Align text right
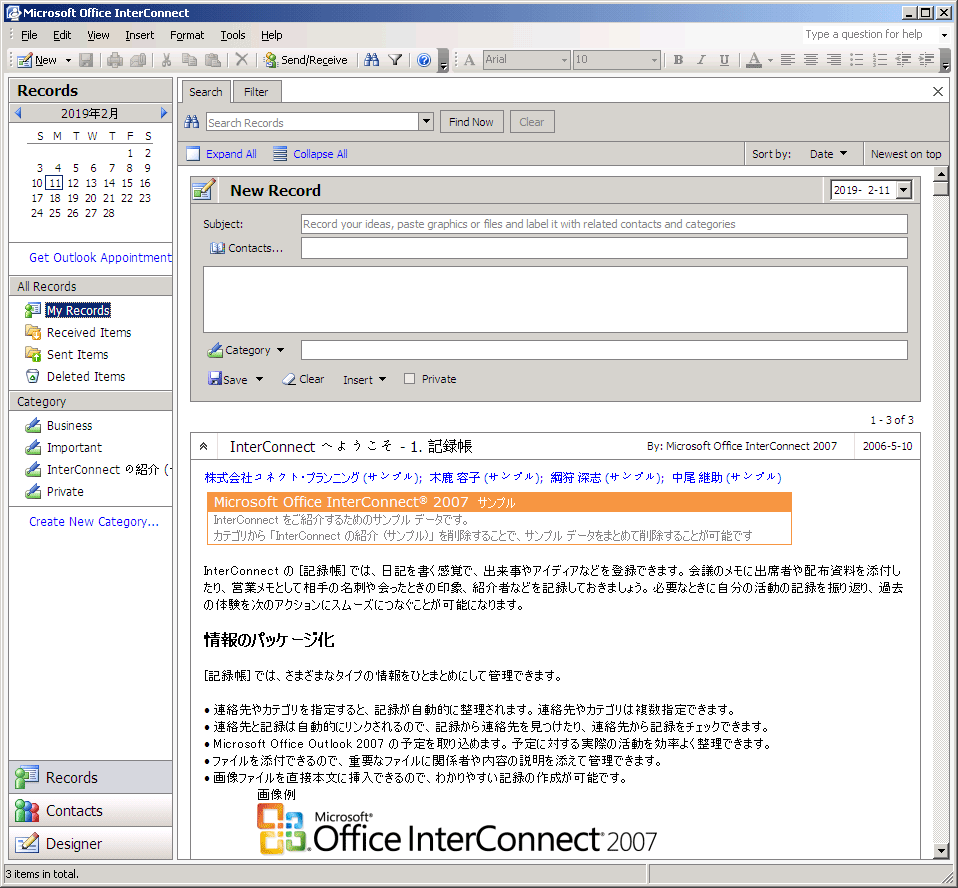The width and height of the screenshot is (958, 888). [x=834, y=60]
